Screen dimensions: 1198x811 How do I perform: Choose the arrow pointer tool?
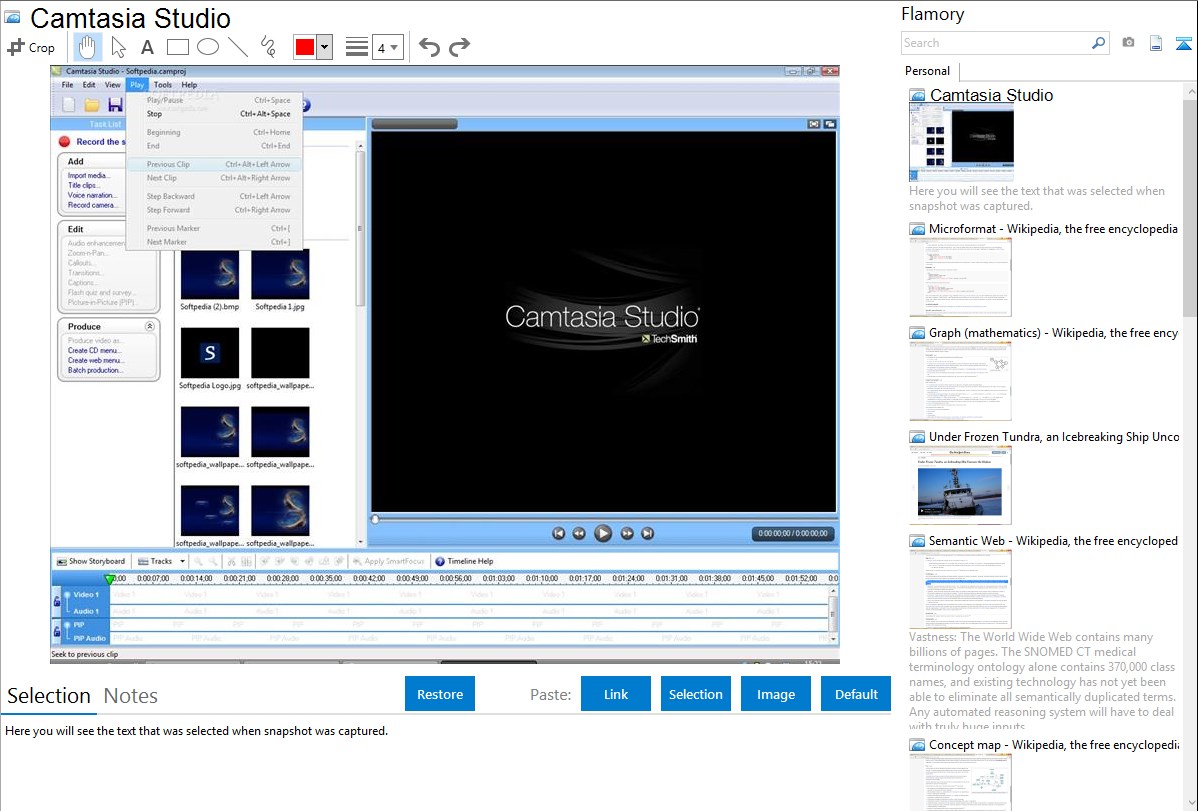(118, 47)
